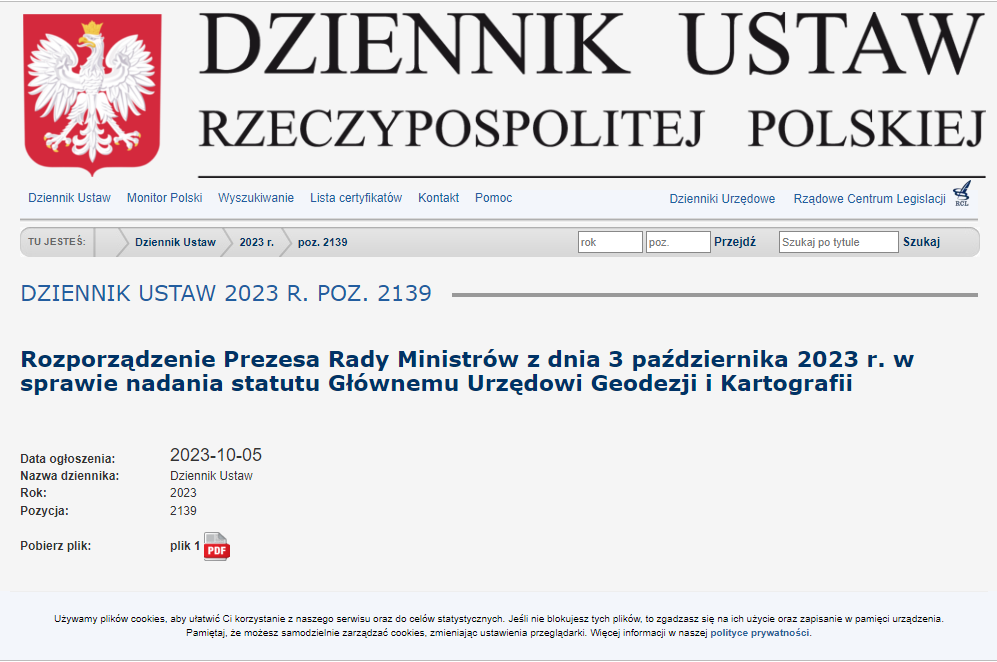Open the PDF document icon
The width and height of the screenshot is (997, 662).
coord(216,547)
